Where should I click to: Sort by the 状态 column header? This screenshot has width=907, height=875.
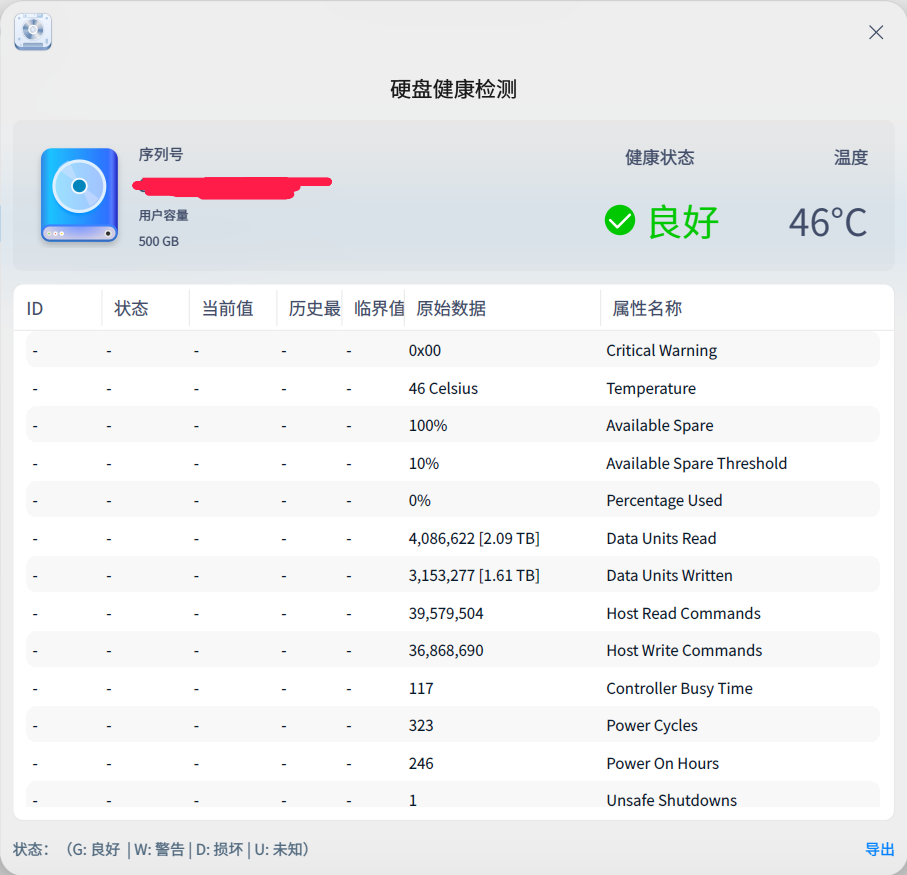[132, 308]
